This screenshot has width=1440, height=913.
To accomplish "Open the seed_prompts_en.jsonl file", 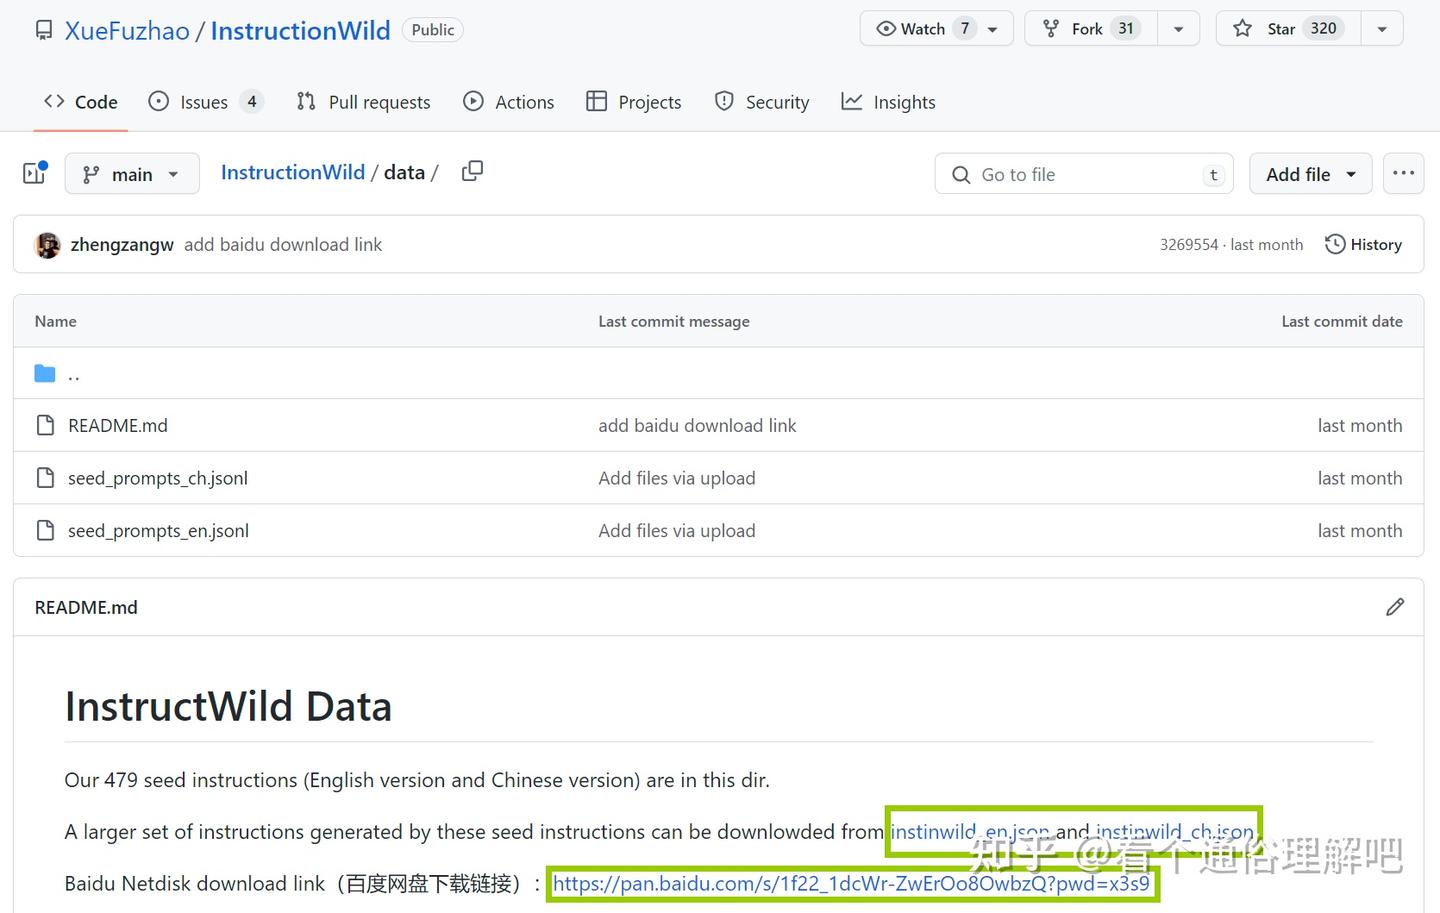I will pyautogui.click(x=158, y=531).
